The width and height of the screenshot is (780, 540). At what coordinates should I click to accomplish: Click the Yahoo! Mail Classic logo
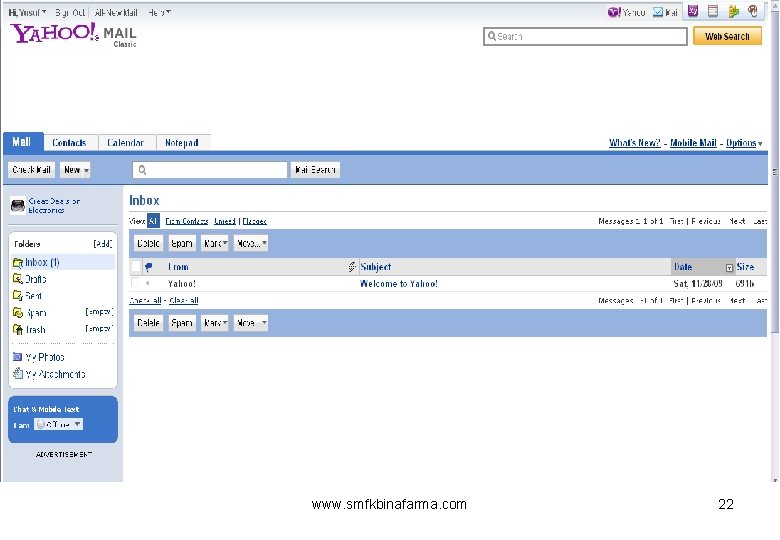tap(74, 34)
